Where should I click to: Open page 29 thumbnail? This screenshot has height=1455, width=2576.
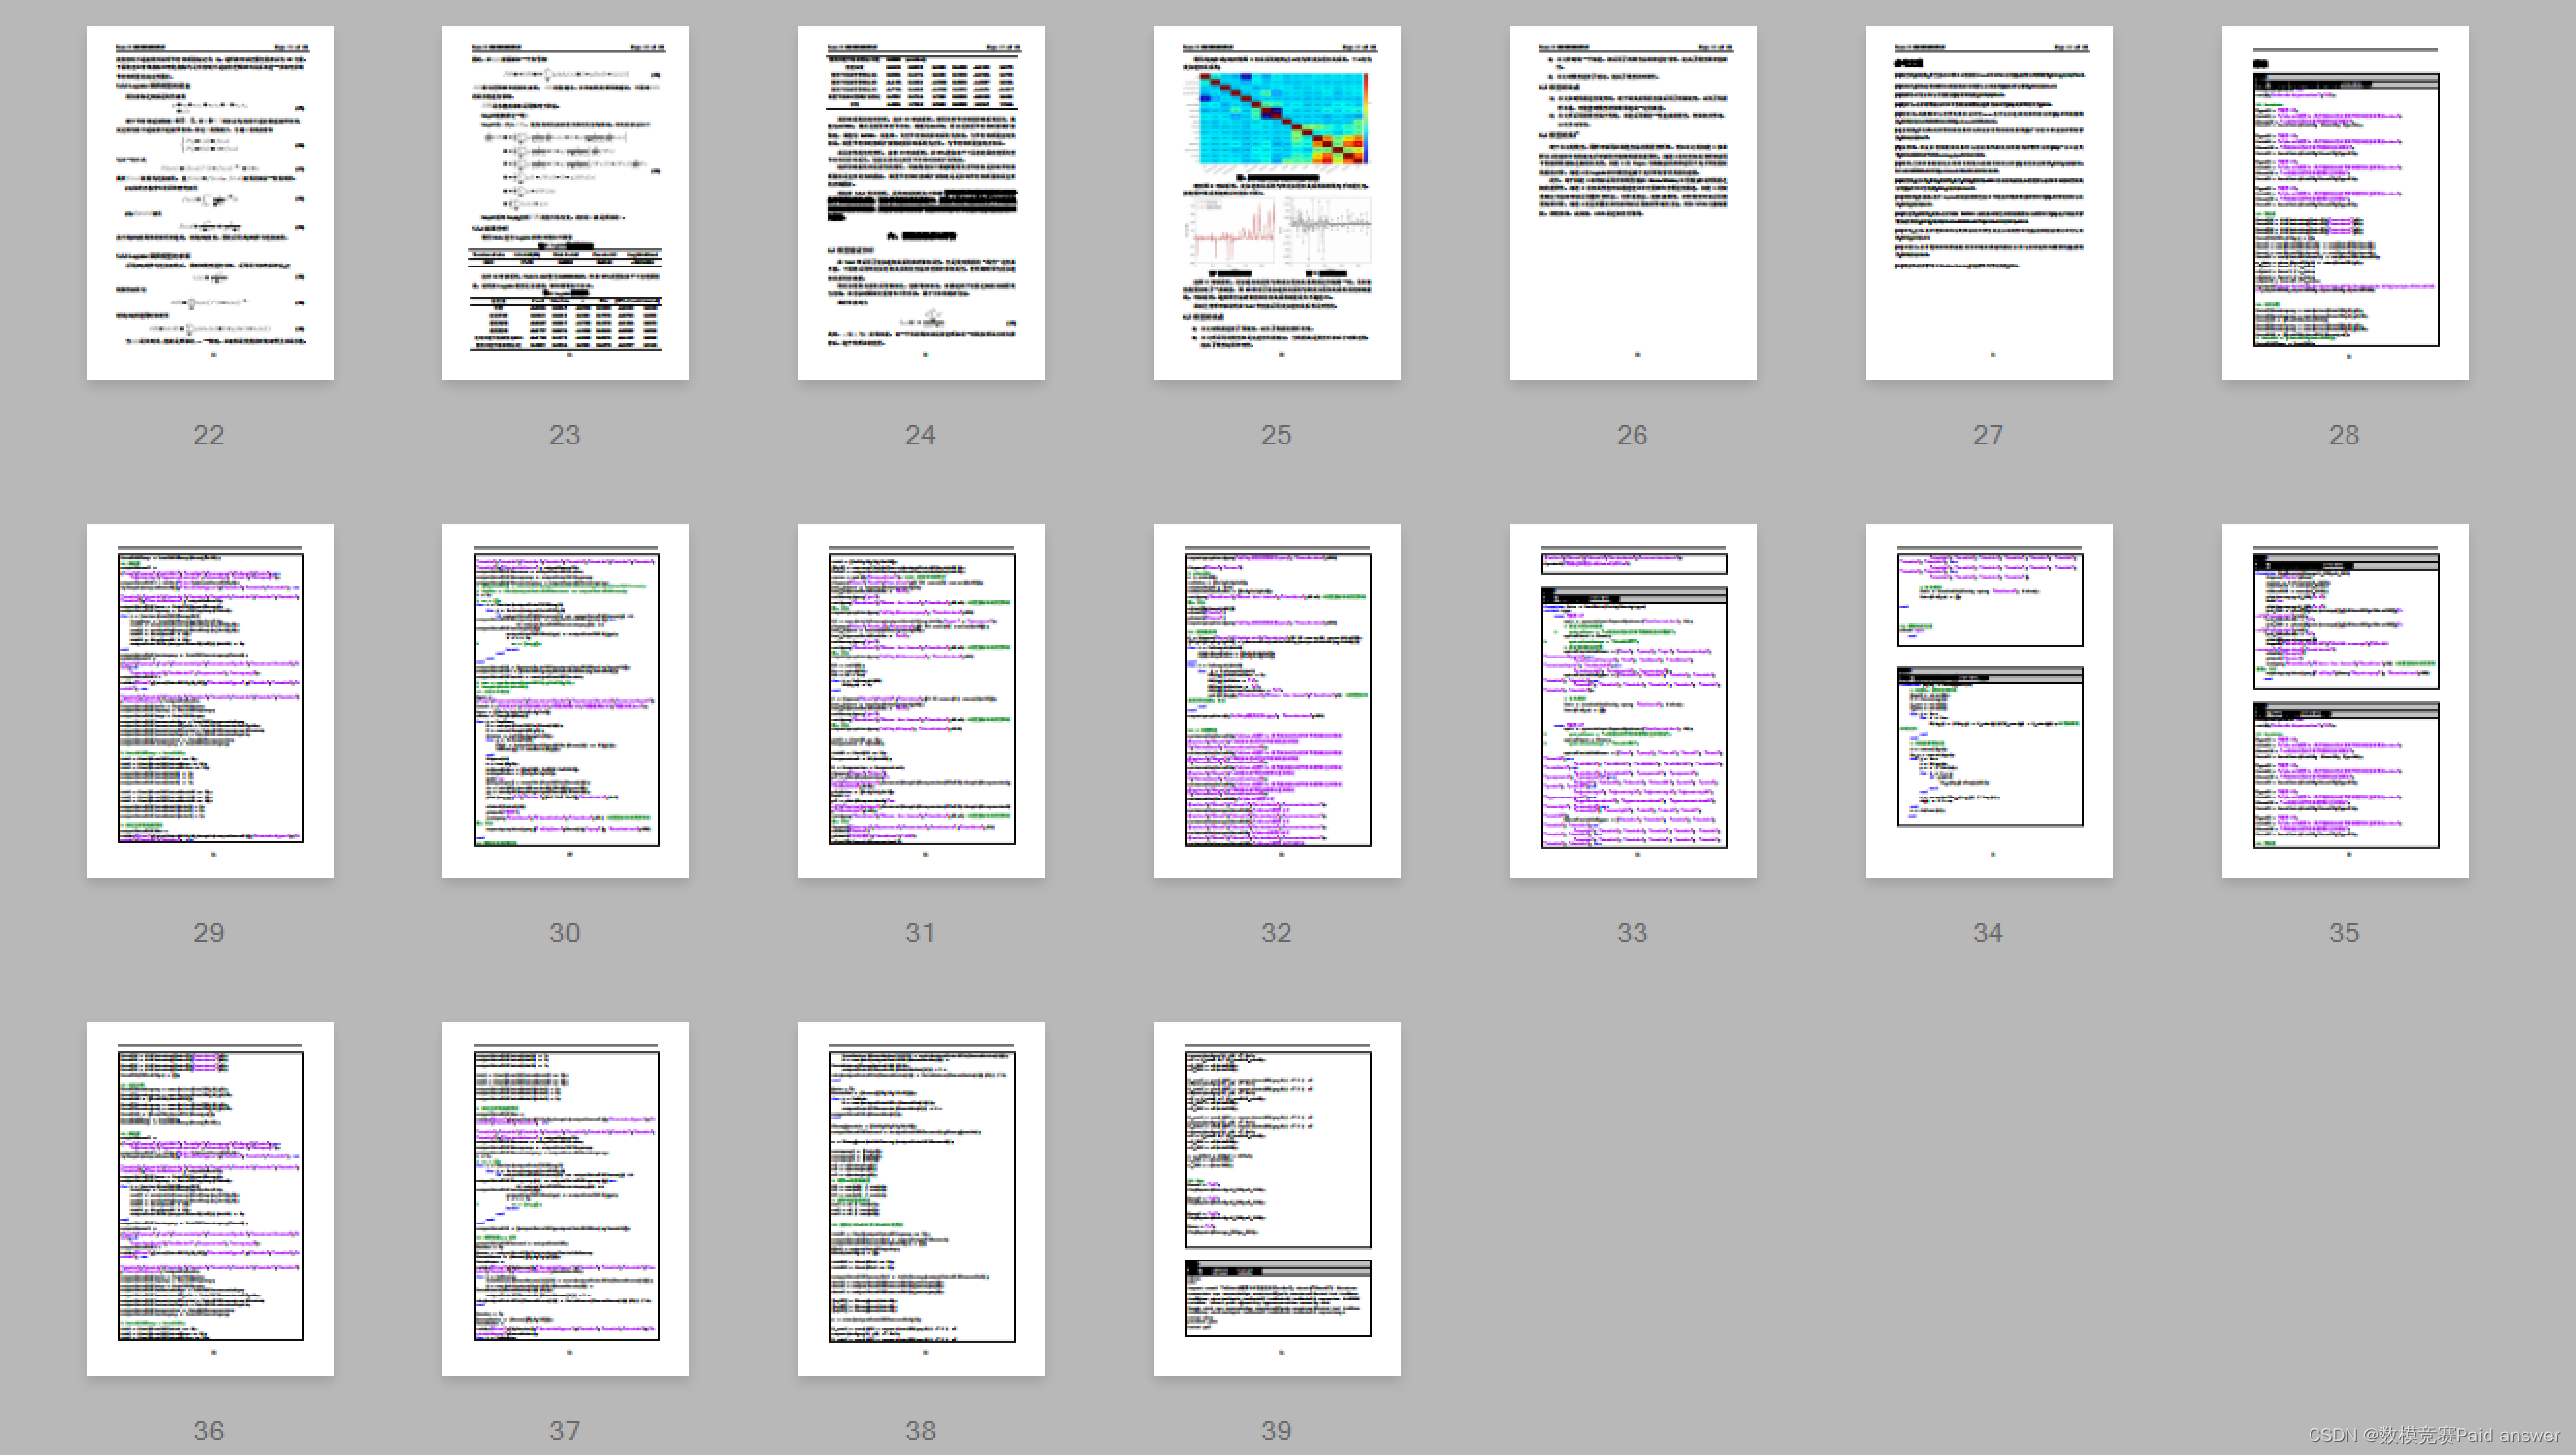coord(209,701)
